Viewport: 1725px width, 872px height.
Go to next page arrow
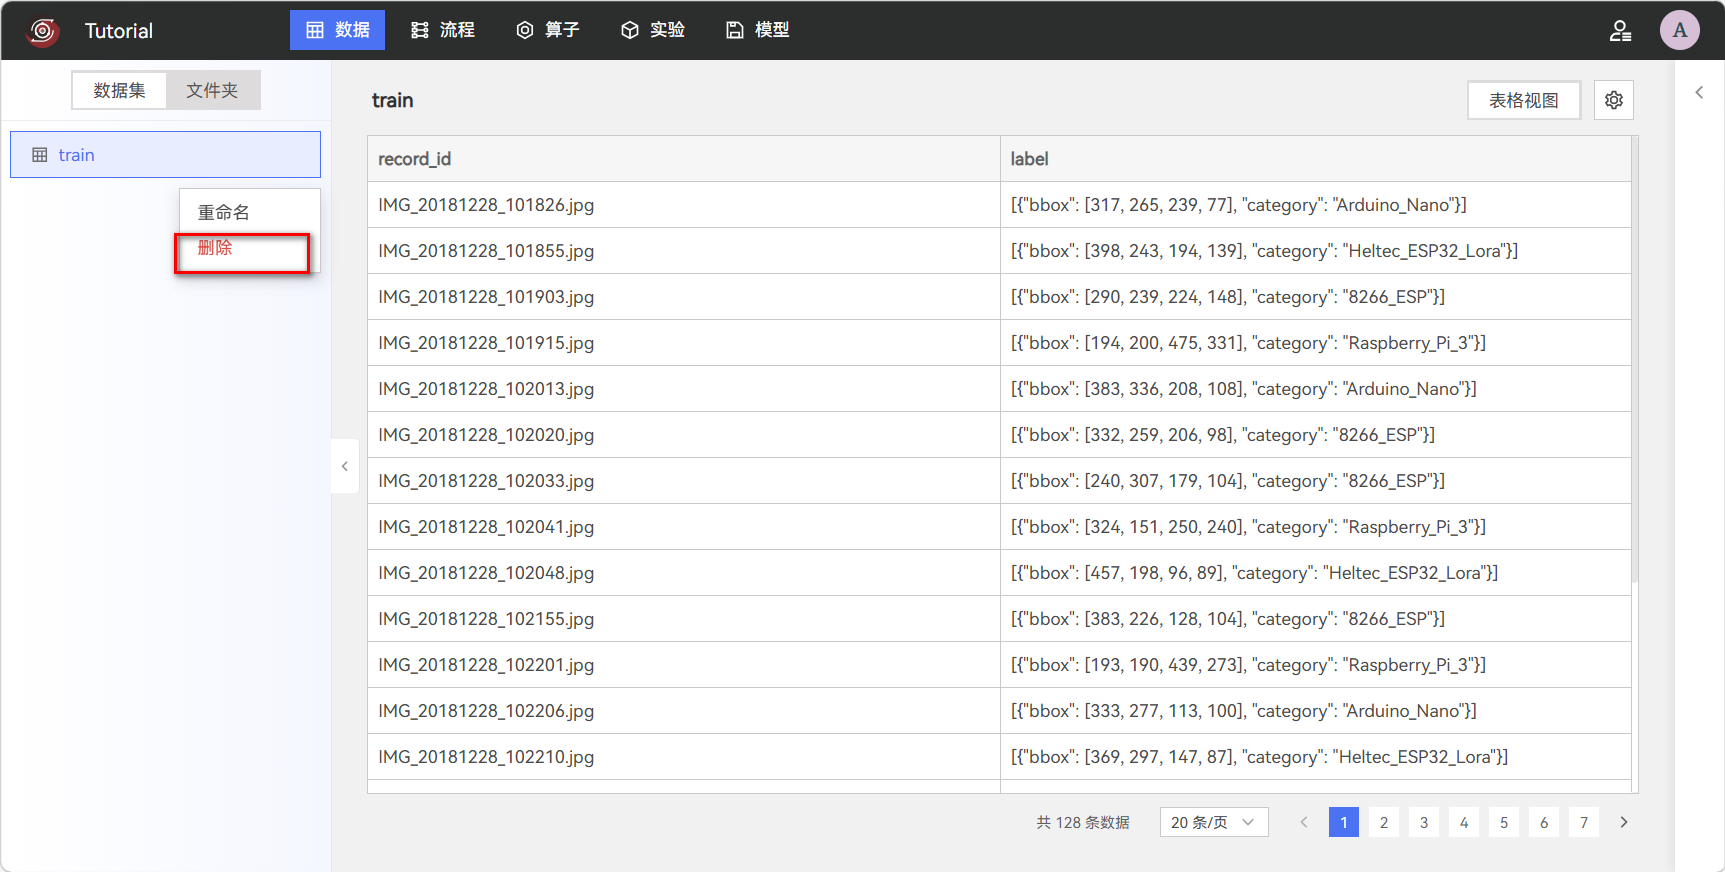point(1624,822)
